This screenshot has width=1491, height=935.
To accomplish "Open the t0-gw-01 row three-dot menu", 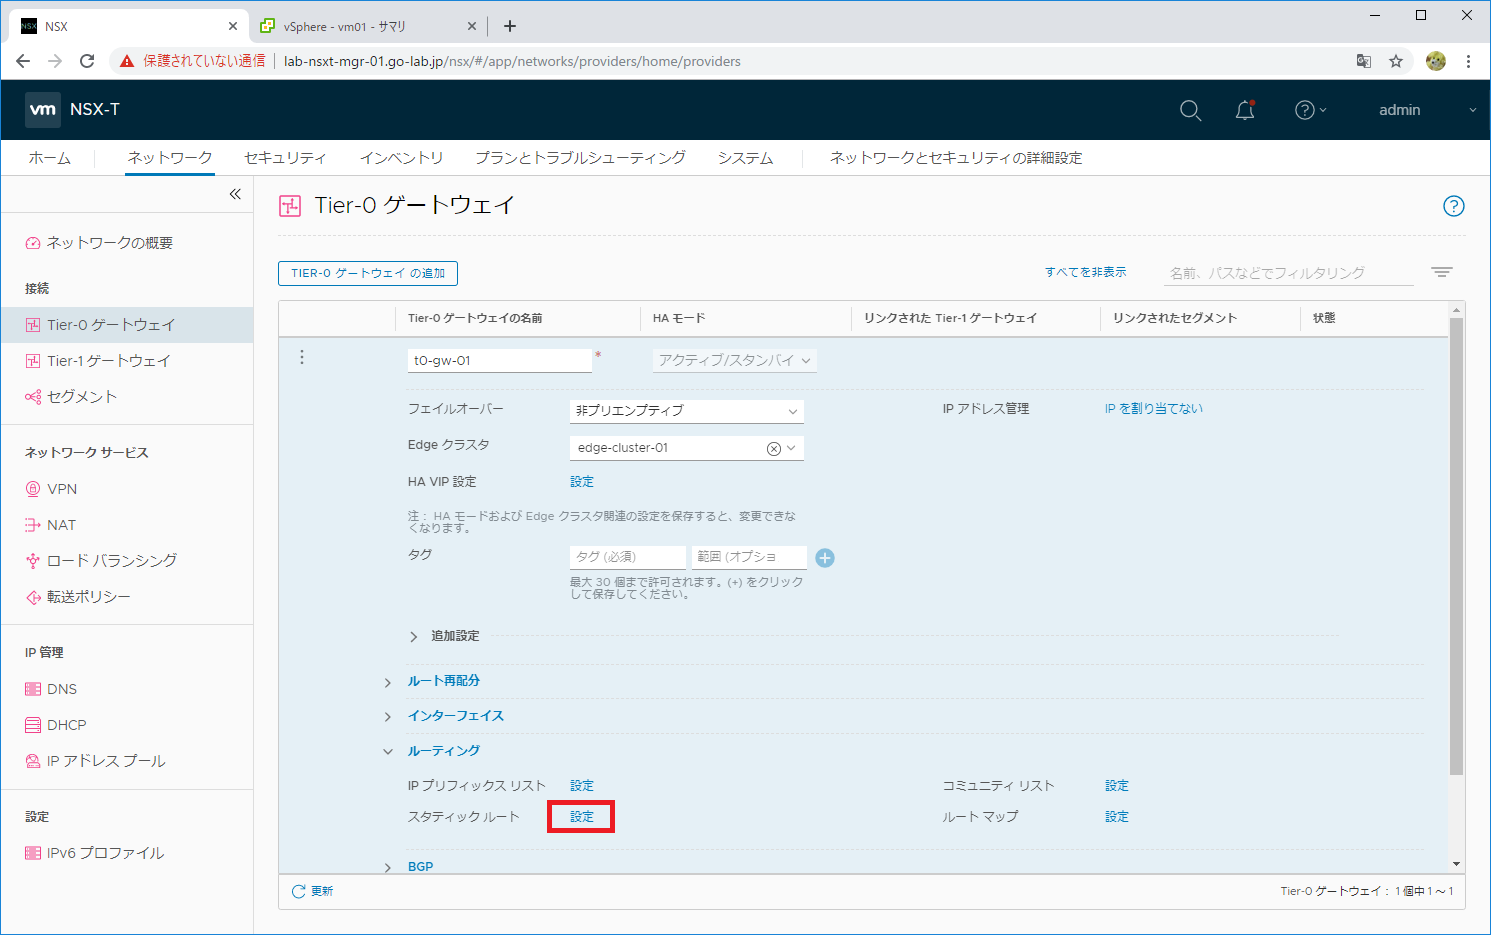I will (x=302, y=357).
